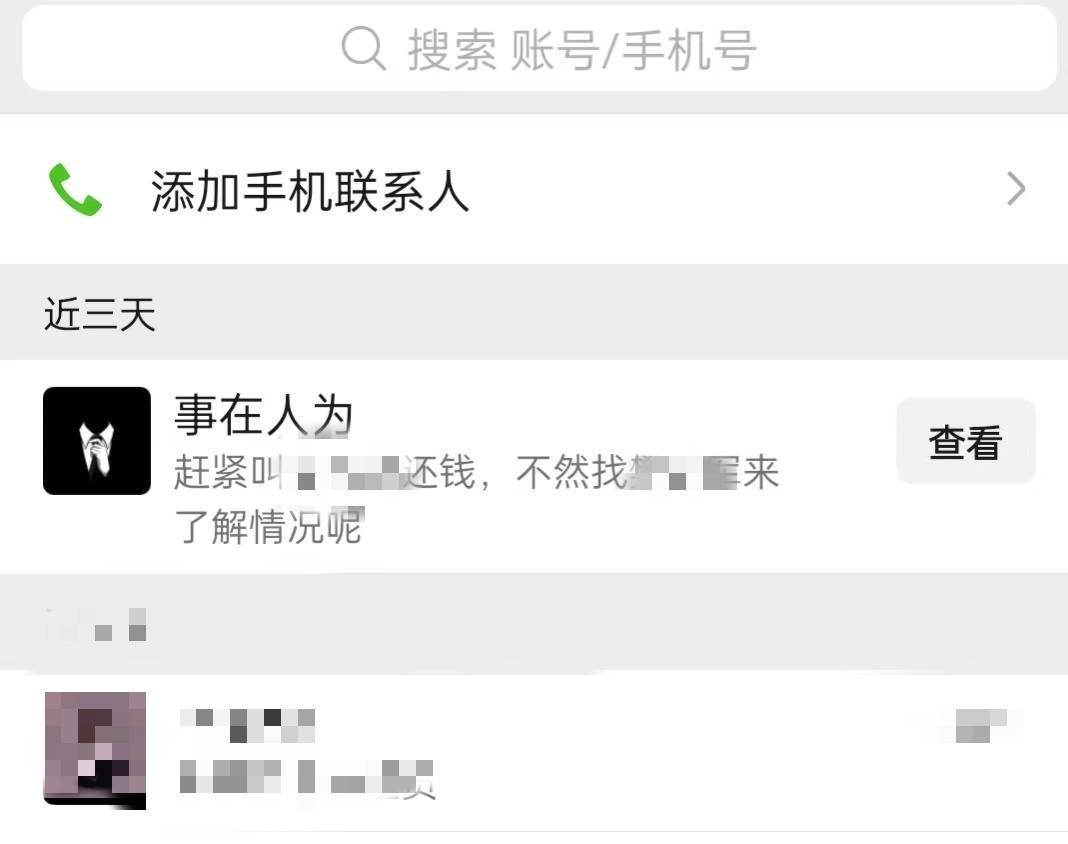Screen dimensions: 1068x844
Task: Click the 查看 button
Action: 966,441
